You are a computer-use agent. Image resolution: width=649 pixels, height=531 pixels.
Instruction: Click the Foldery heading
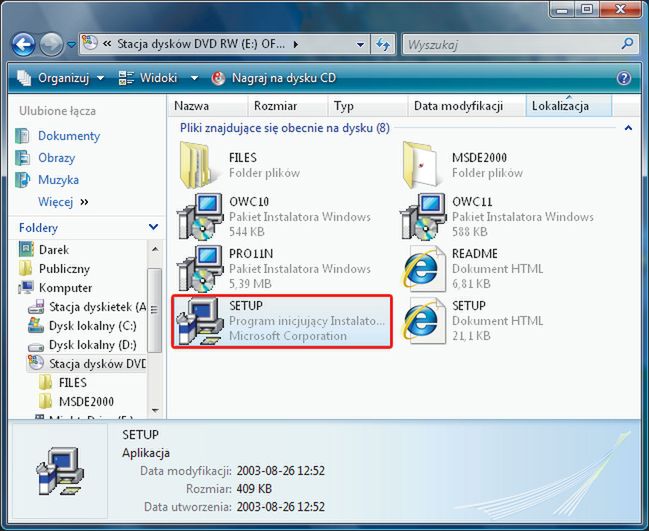[38, 228]
